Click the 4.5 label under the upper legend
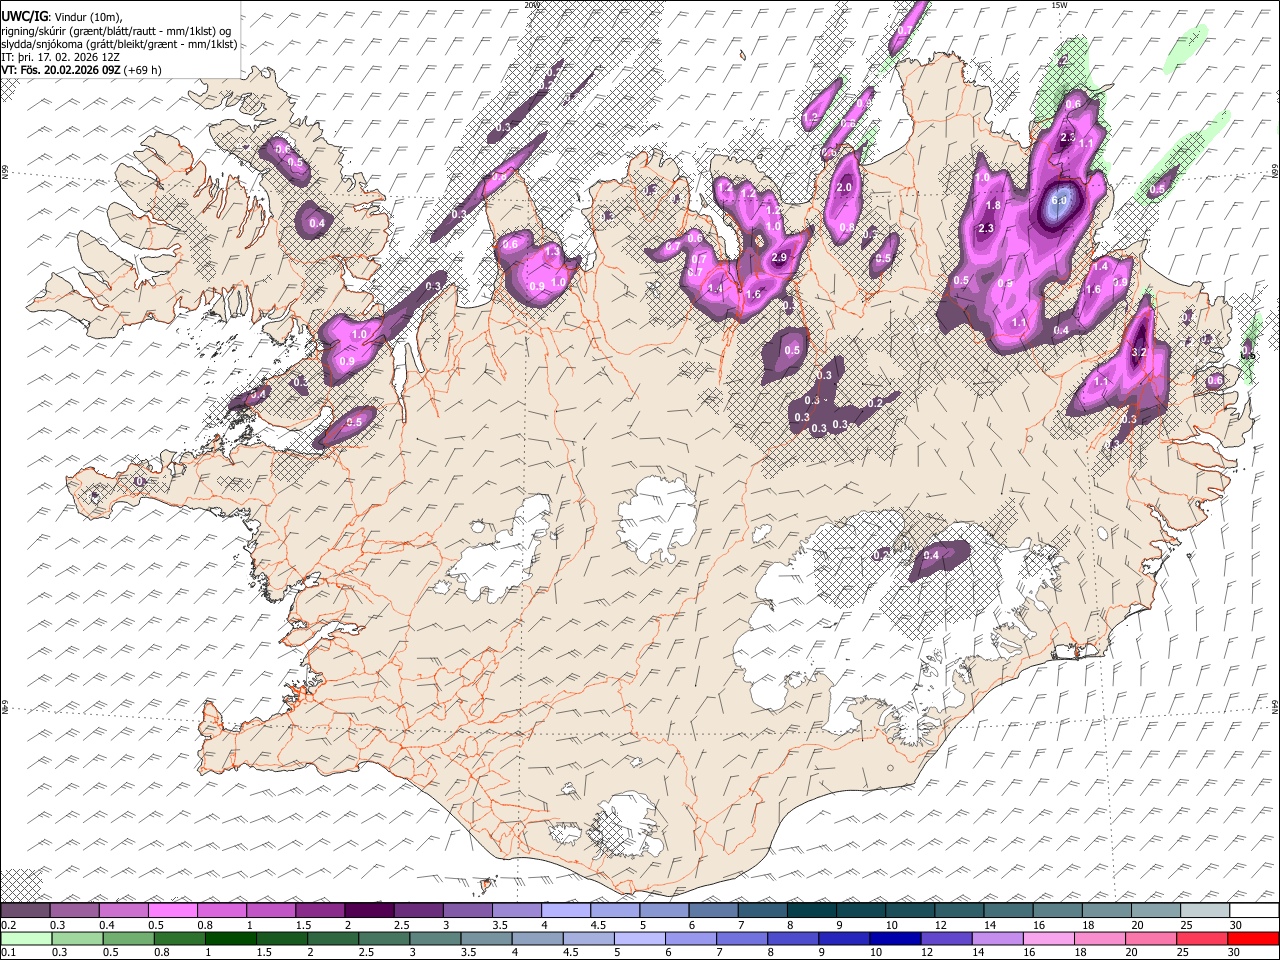1280x960 pixels. pyautogui.click(x=598, y=925)
